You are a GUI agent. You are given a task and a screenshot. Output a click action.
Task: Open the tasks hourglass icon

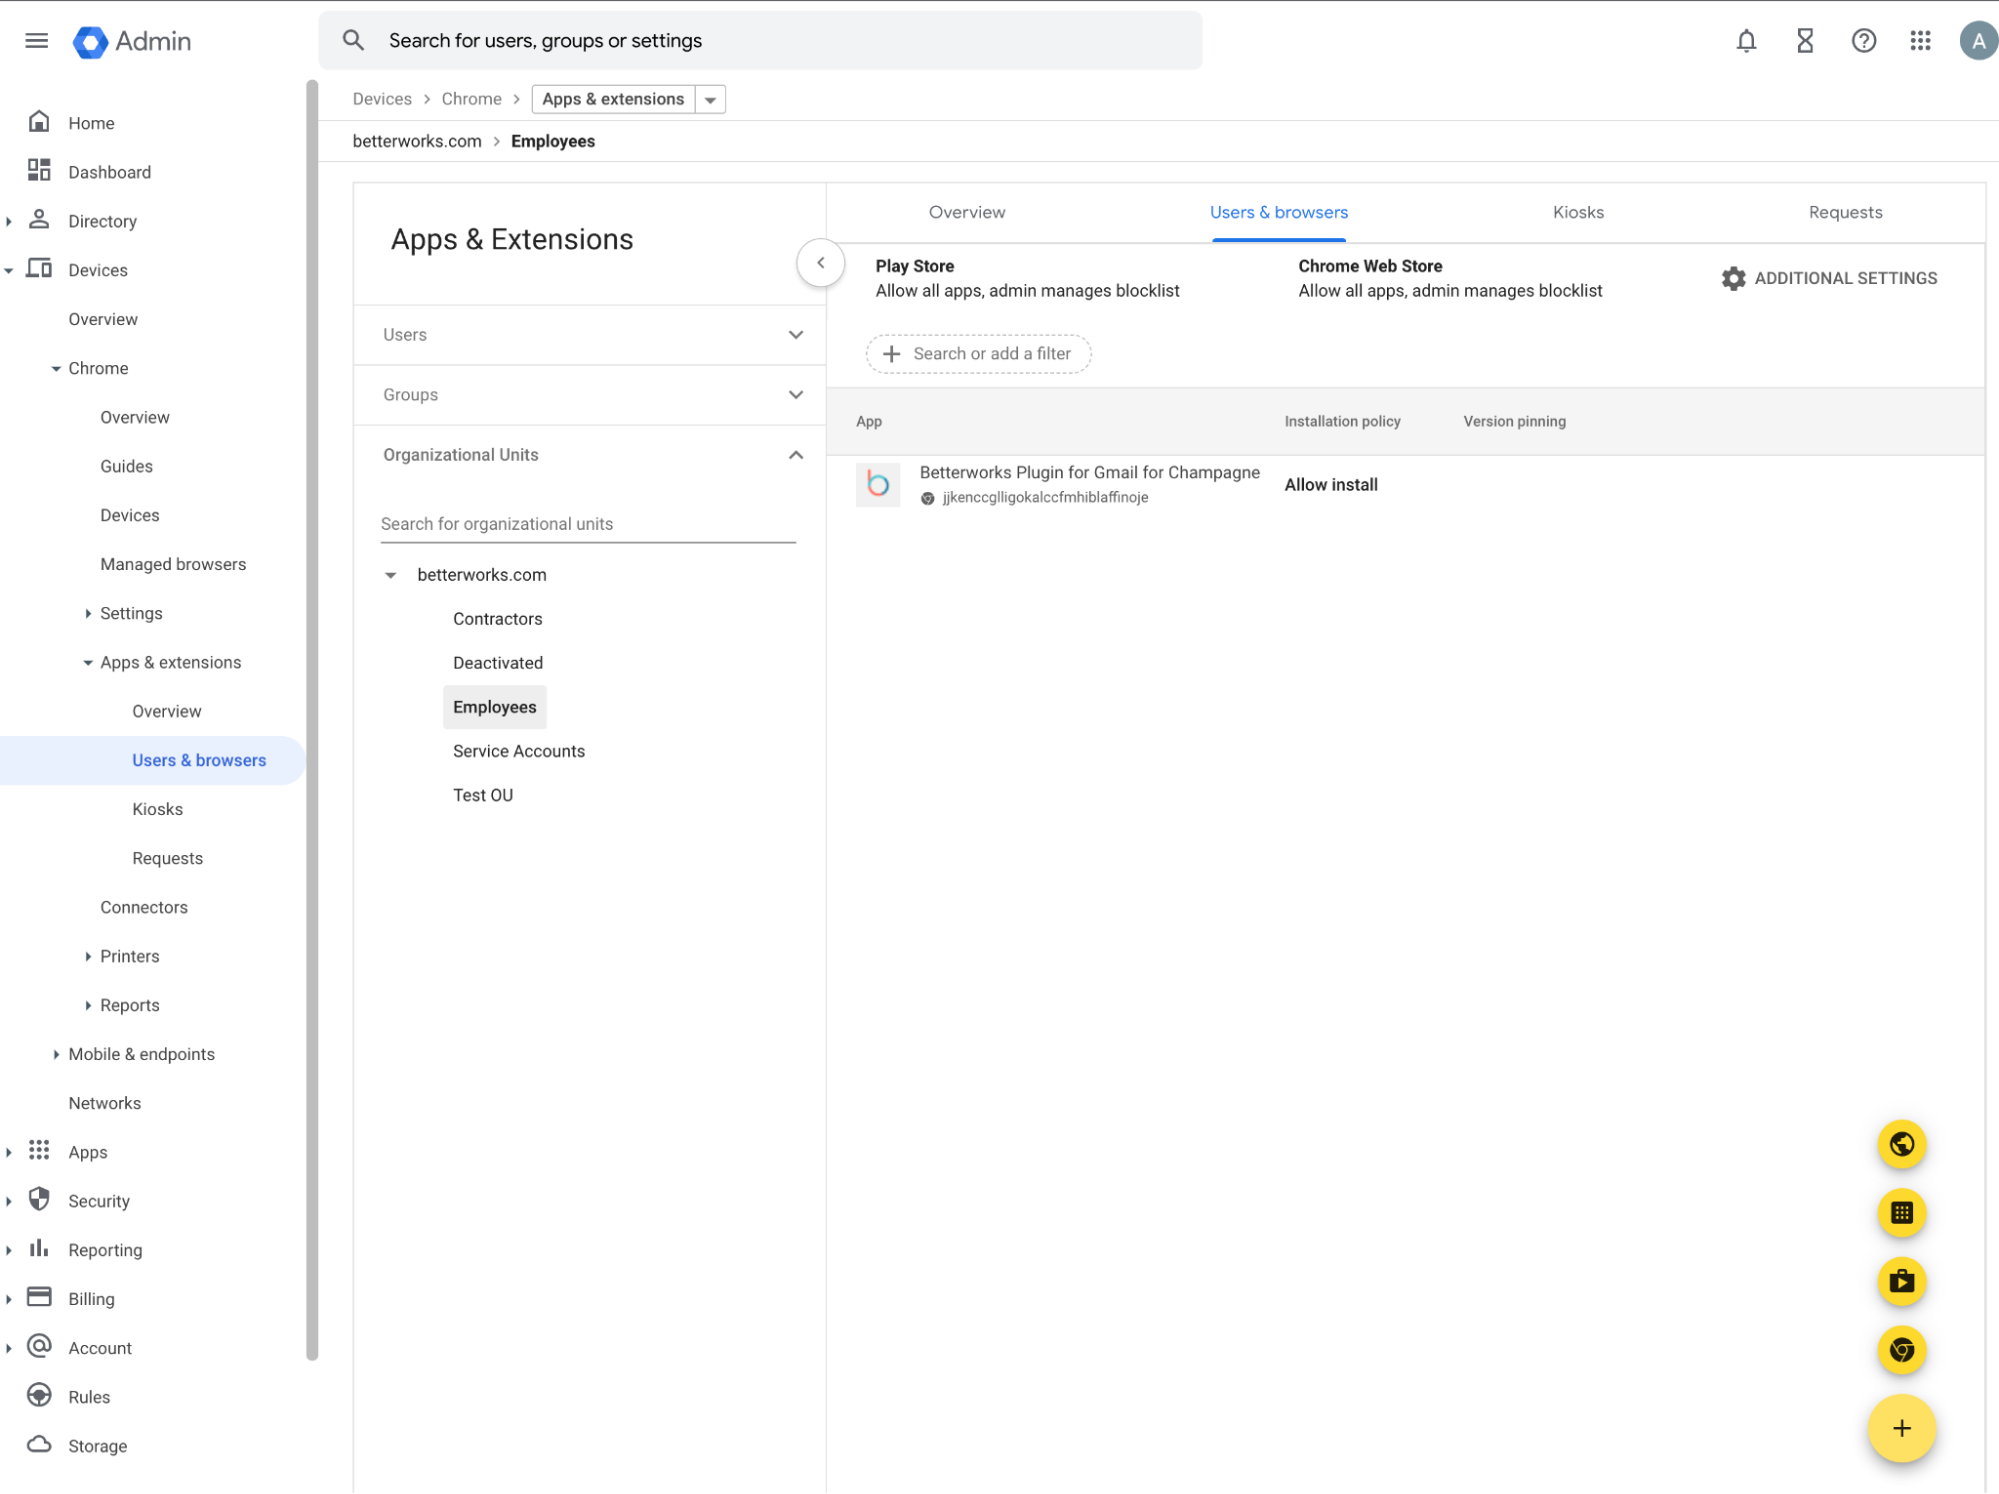tap(1805, 41)
